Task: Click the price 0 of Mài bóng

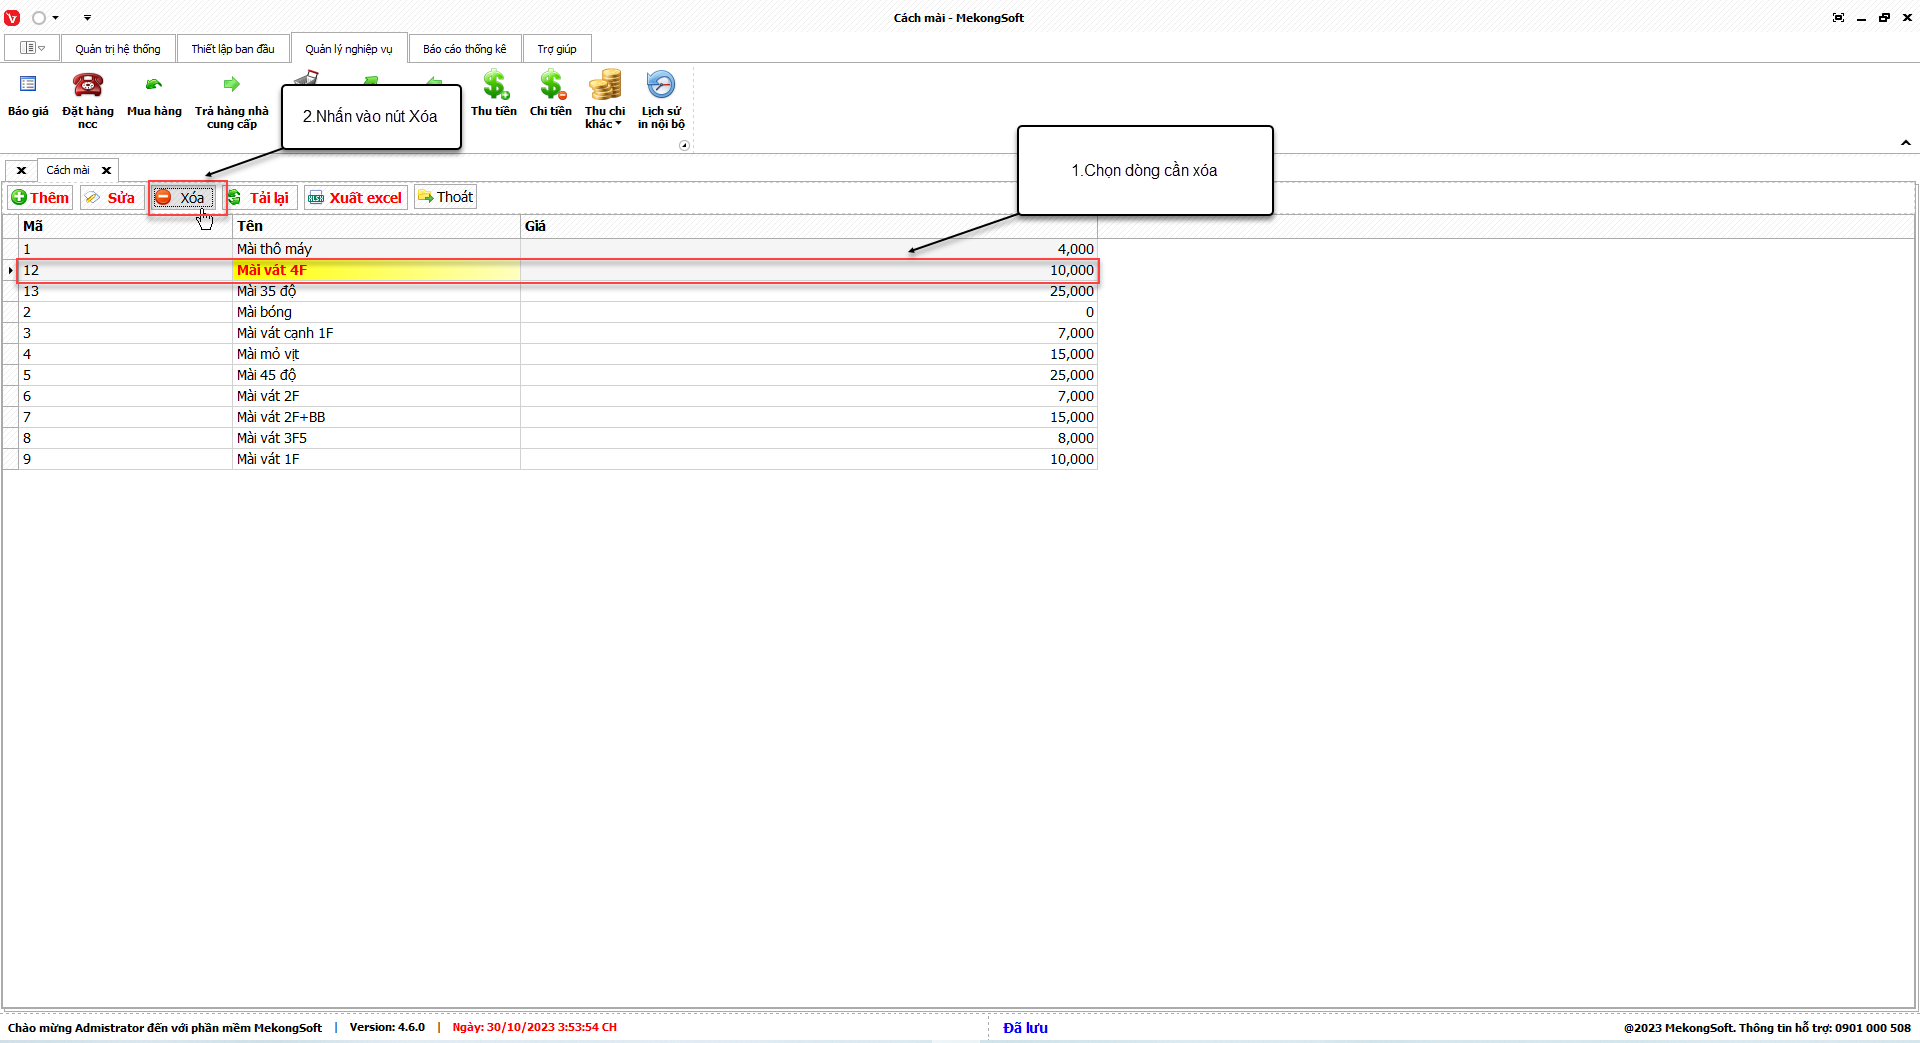Action: coord(809,312)
